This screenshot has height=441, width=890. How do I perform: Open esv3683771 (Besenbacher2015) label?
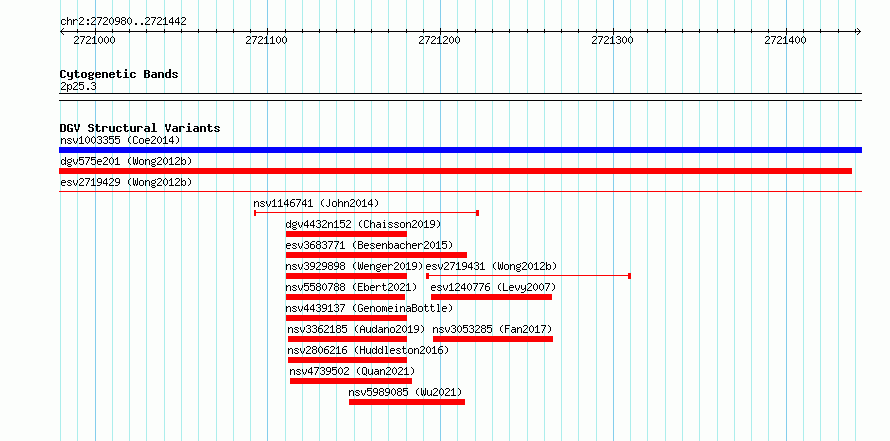point(370,245)
